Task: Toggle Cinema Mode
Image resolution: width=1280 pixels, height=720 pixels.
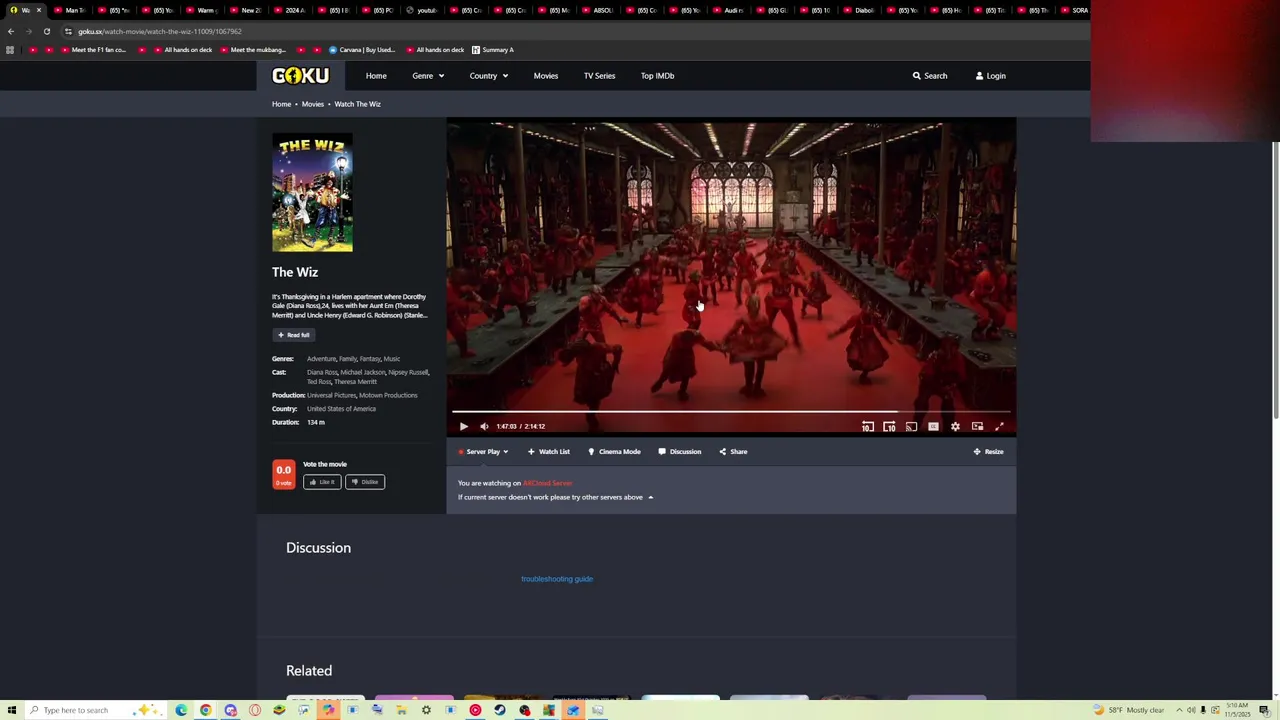Action: click(x=614, y=451)
